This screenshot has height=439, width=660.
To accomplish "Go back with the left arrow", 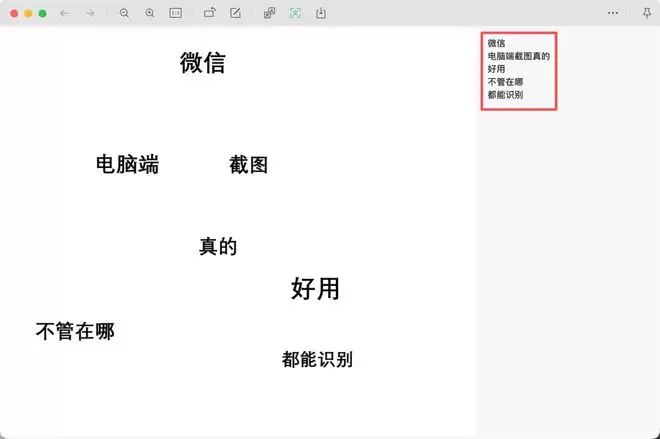I will point(64,13).
